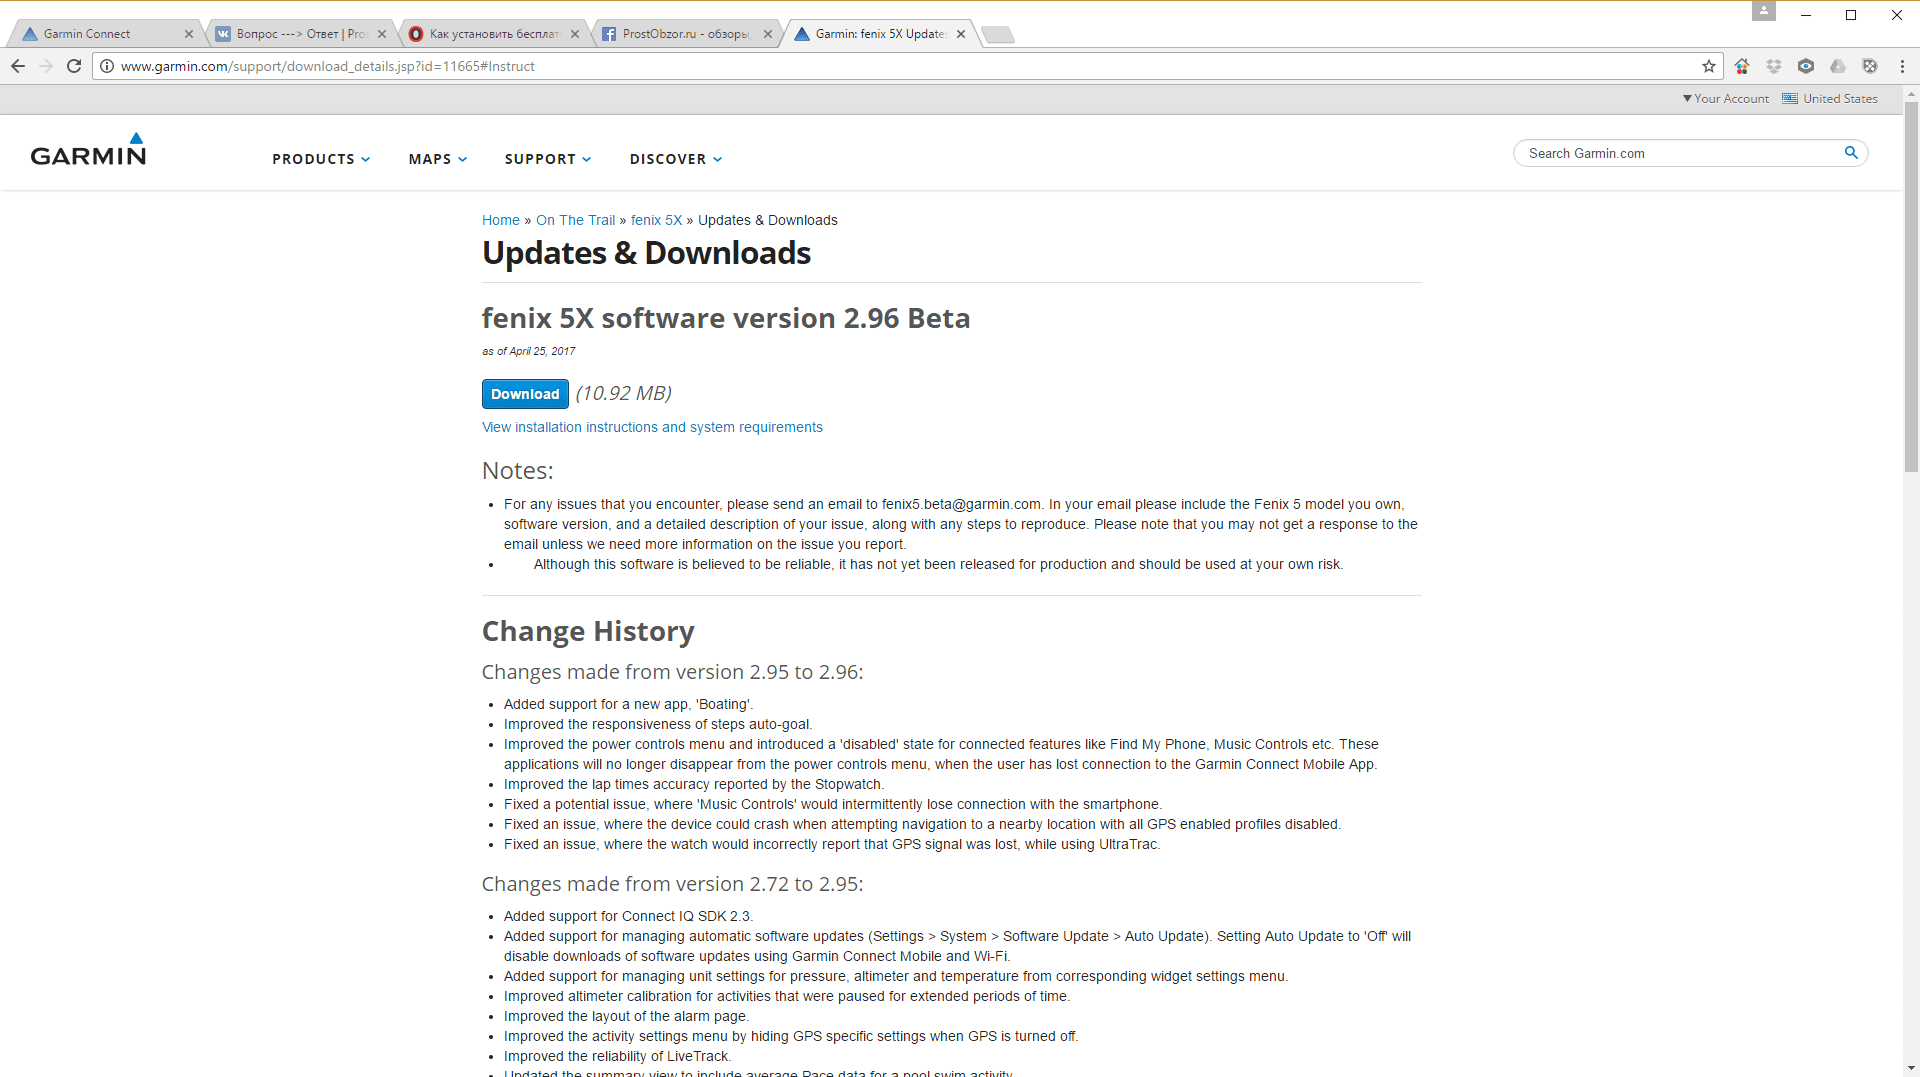The image size is (1920, 1077).
Task: Click "Added support for a new app, 'Boating'."
Action: click(628, 704)
